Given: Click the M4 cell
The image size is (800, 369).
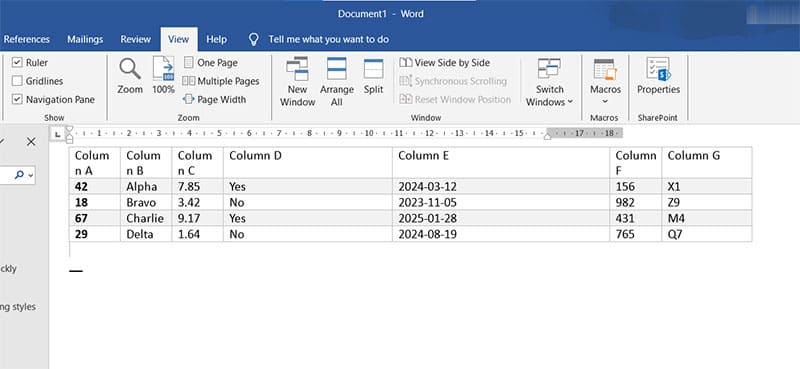Looking at the screenshot, I should point(707,218).
